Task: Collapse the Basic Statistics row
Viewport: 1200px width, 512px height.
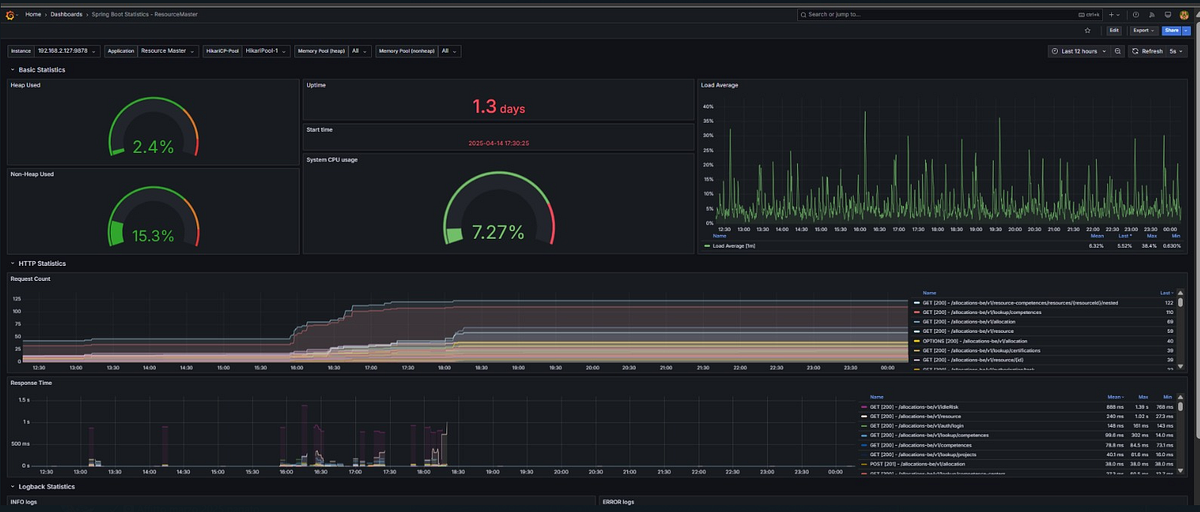Action: (x=38, y=69)
